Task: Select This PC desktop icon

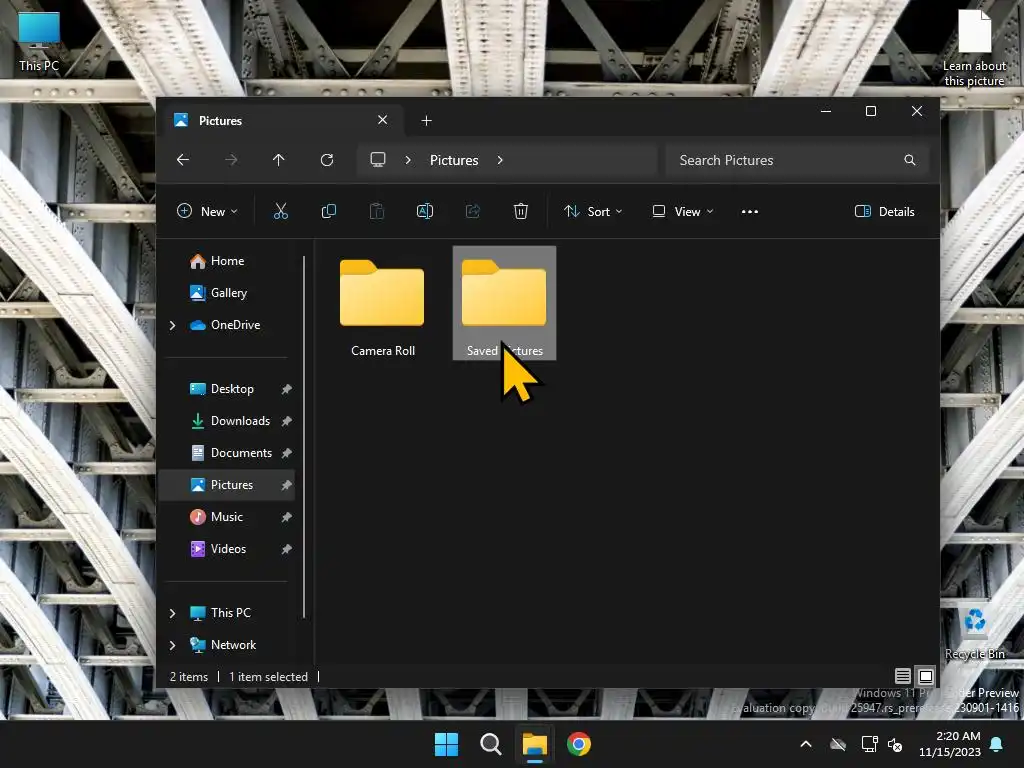Action: pos(39,42)
